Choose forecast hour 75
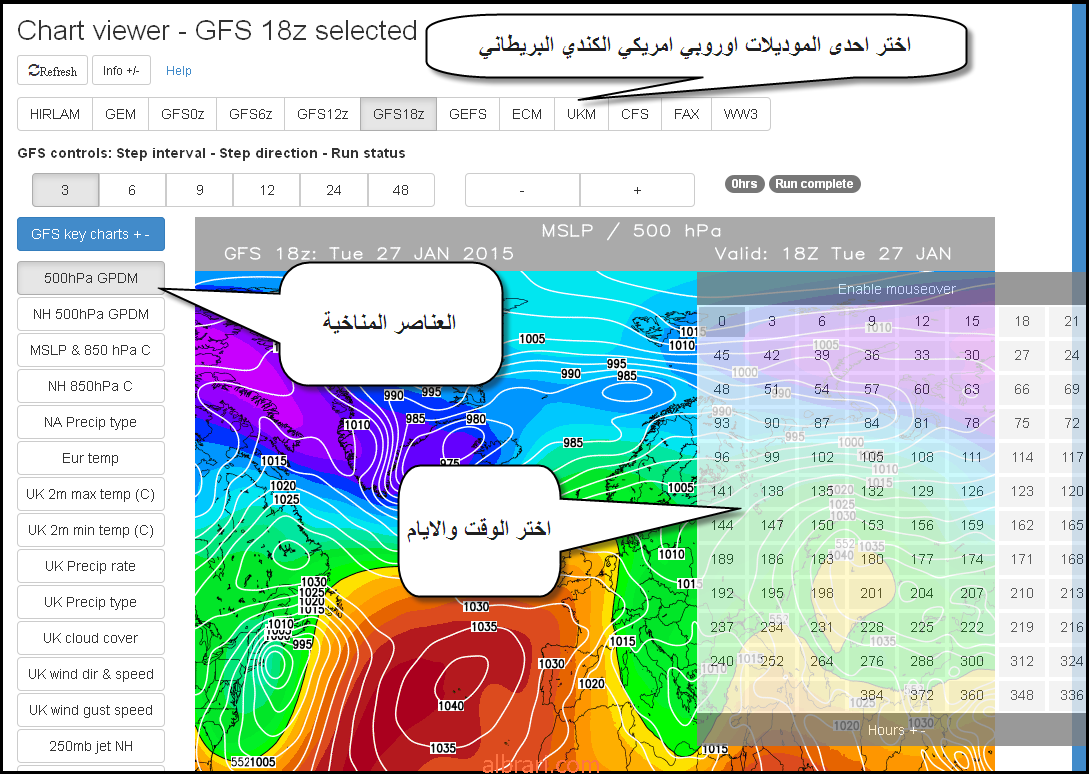Image resolution: width=1089 pixels, height=774 pixels. 1022,423
